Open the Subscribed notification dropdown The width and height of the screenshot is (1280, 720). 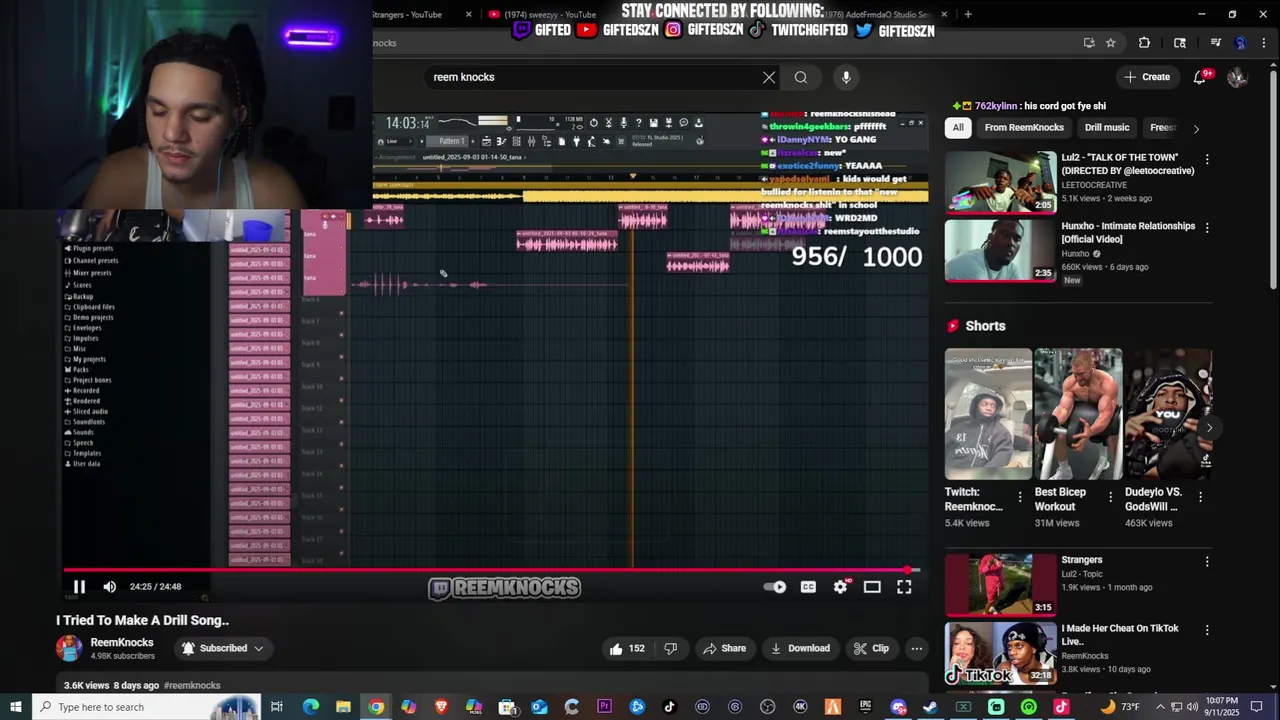click(223, 648)
